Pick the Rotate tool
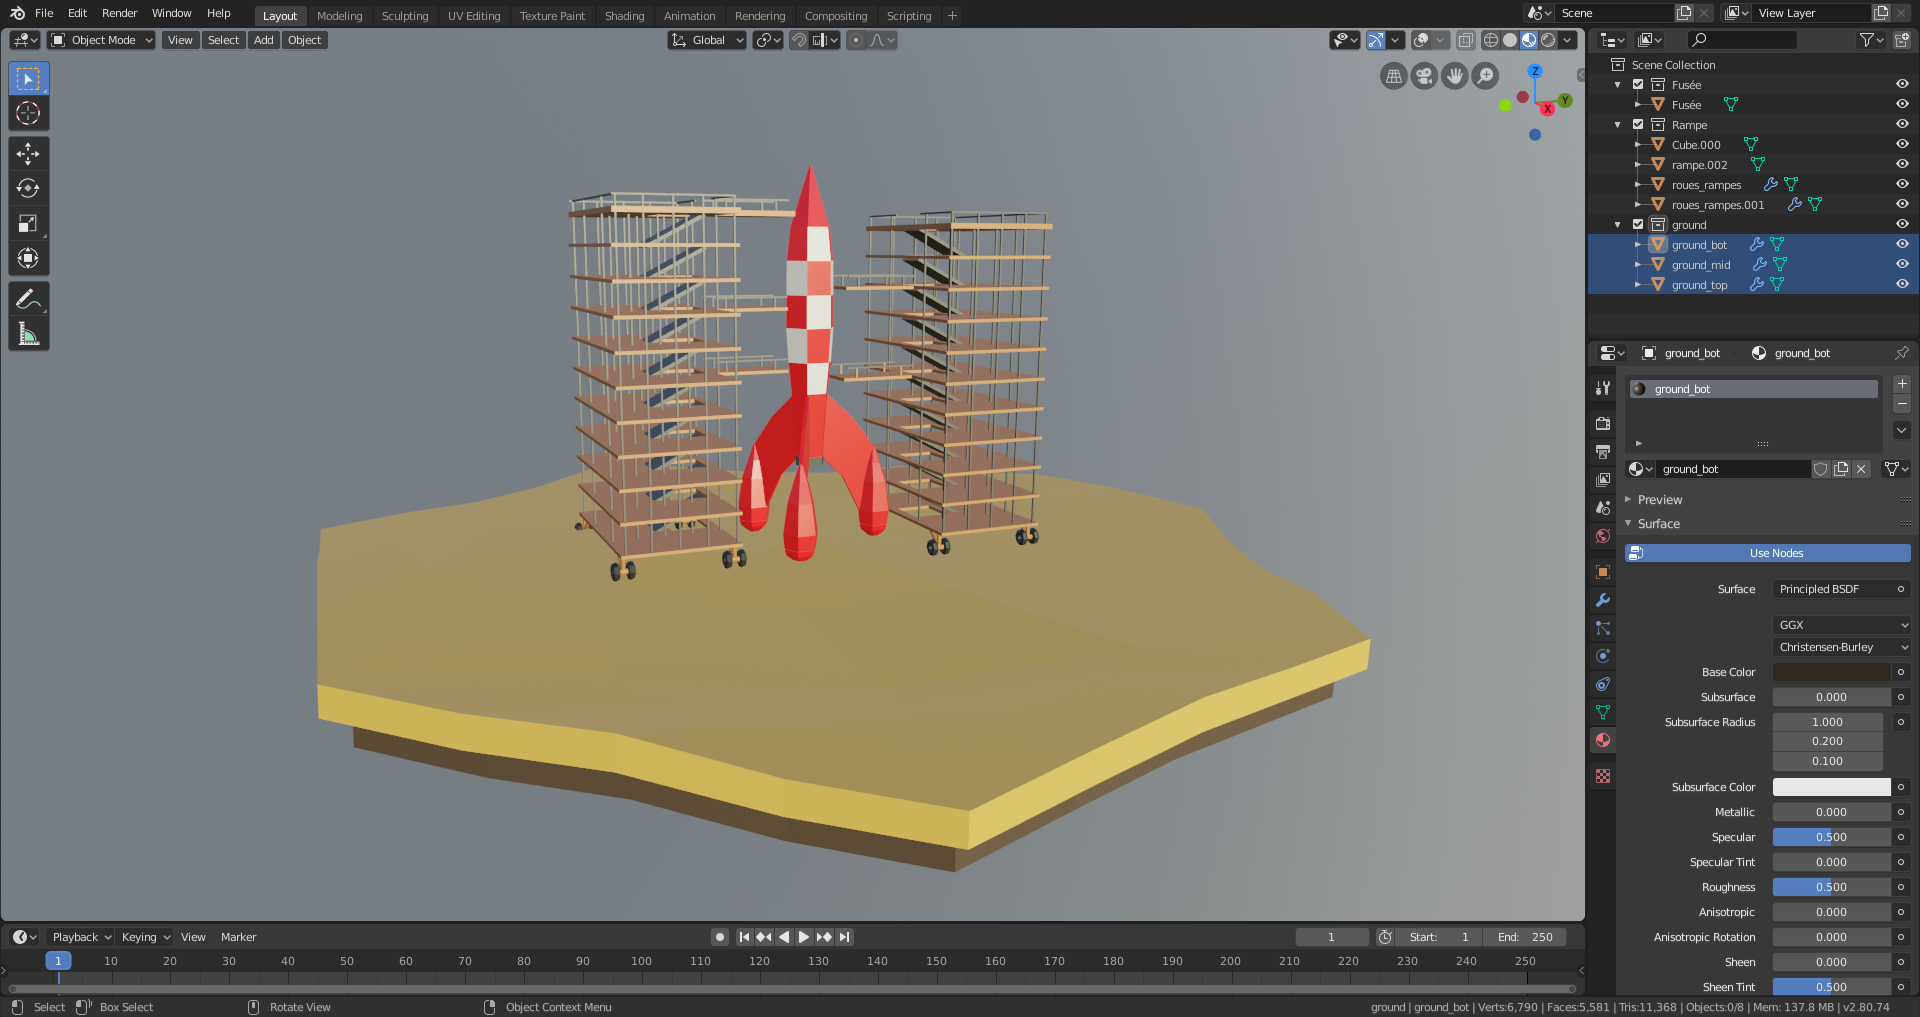Image resolution: width=1920 pixels, height=1017 pixels. (28, 188)
